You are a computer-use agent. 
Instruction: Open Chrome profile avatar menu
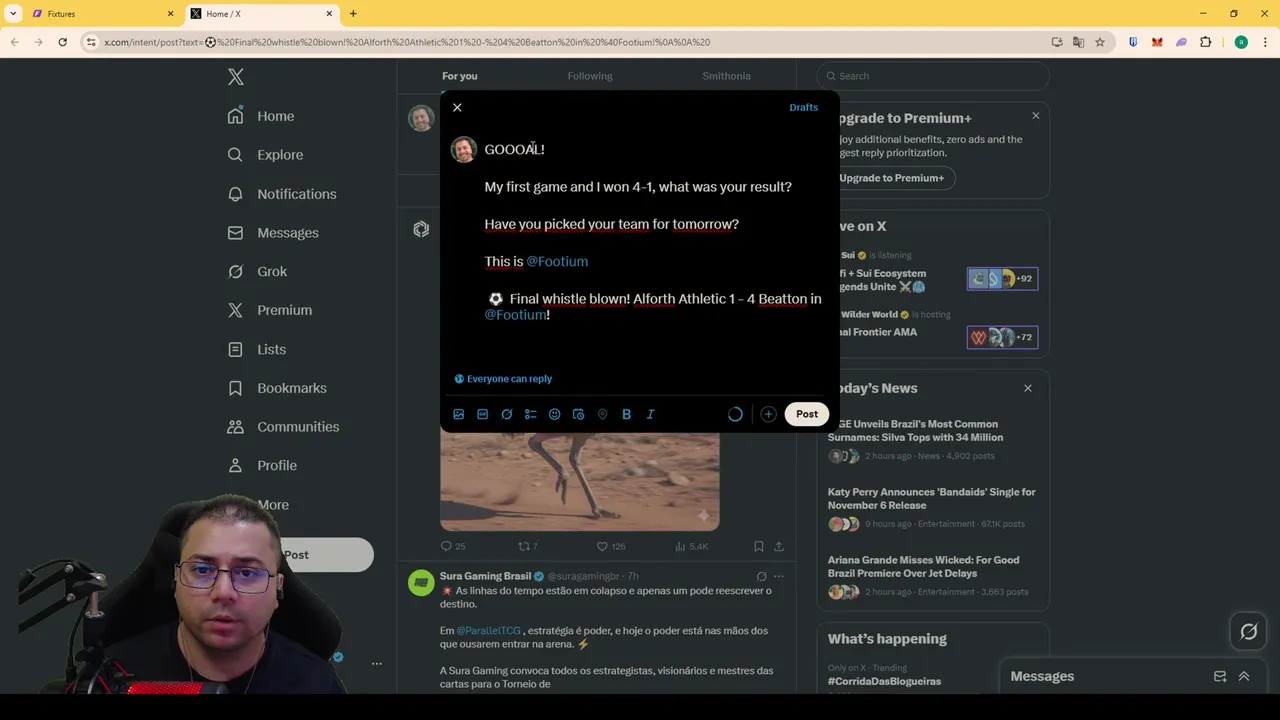[x=1241, y=42]
